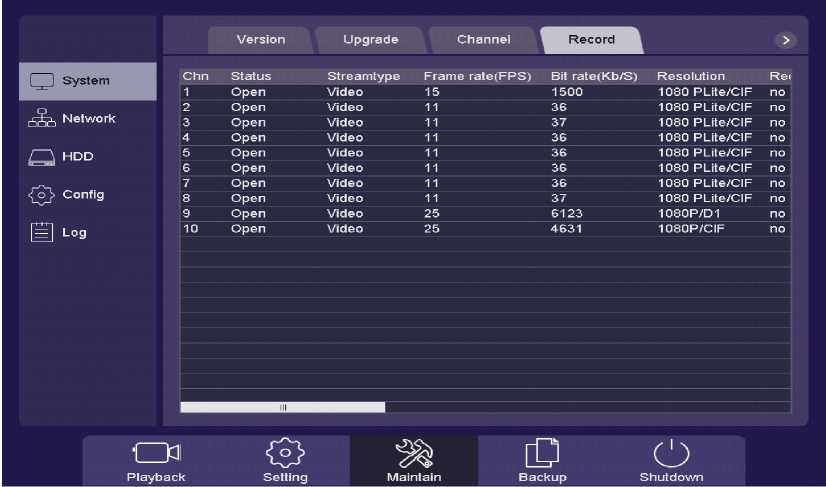Select the Record tab
The height and width of the screenshot is (487, 826).
pyautogui.click(x=591, y=40)
